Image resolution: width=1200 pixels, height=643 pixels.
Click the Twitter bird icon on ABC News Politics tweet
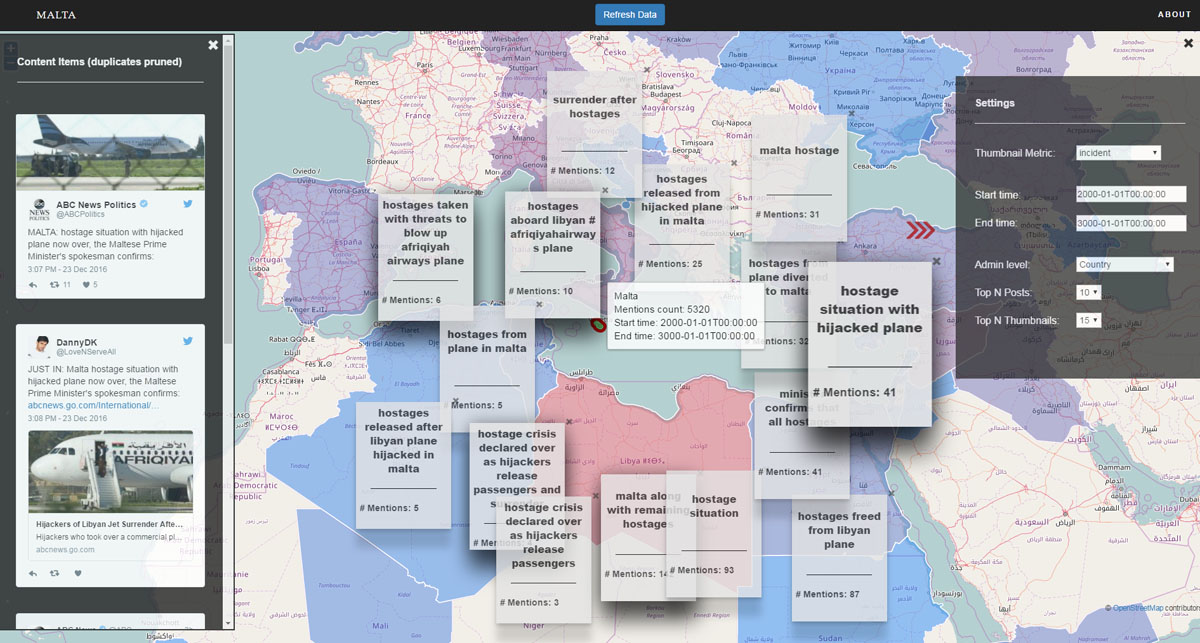pos(187,204)
